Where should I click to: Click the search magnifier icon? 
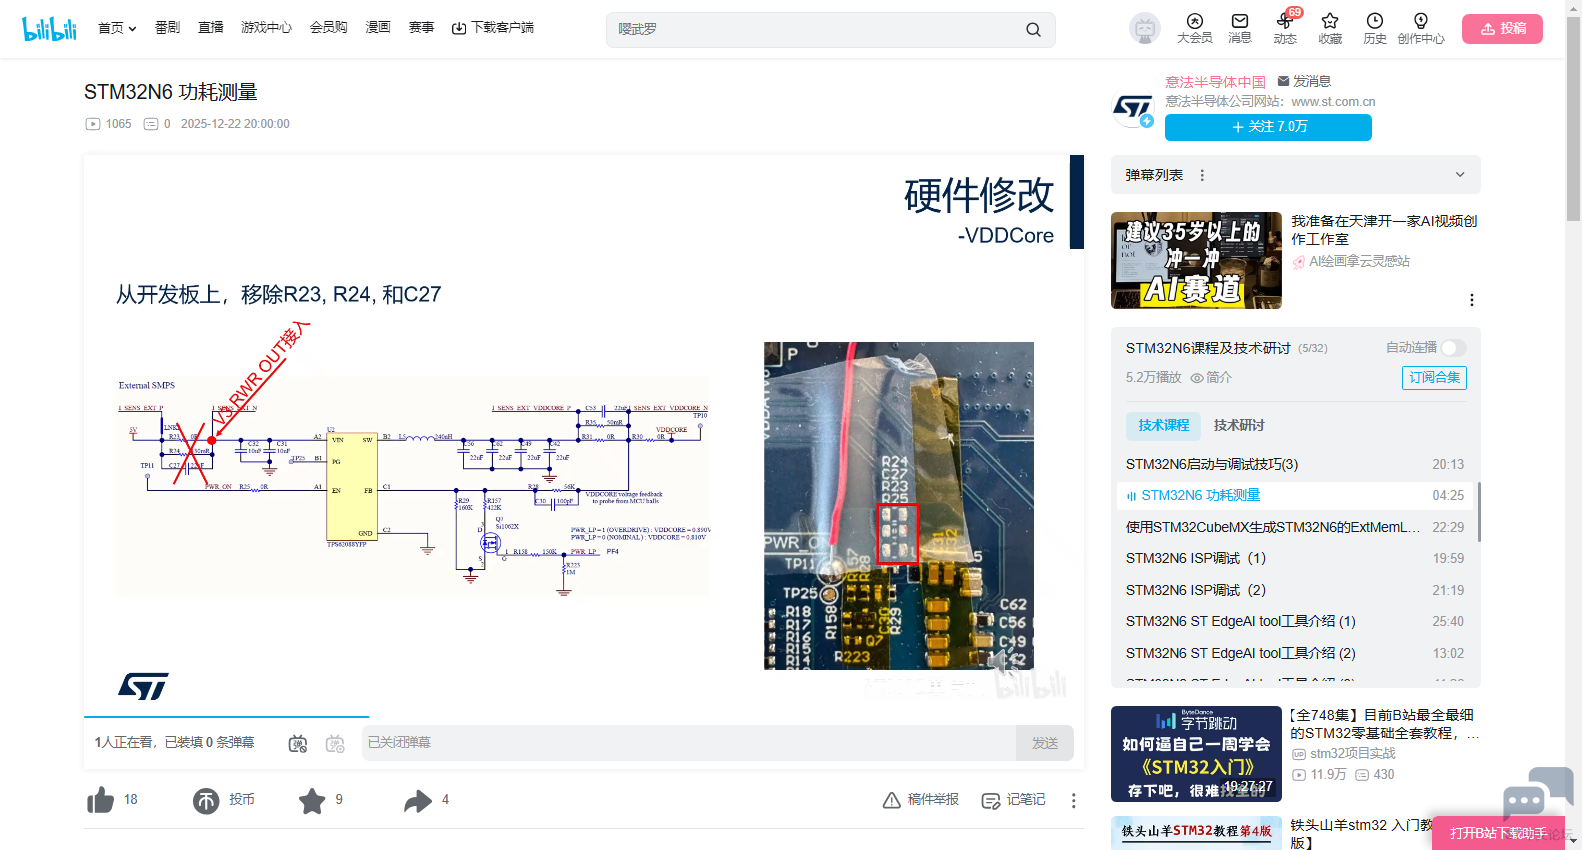1033,30
